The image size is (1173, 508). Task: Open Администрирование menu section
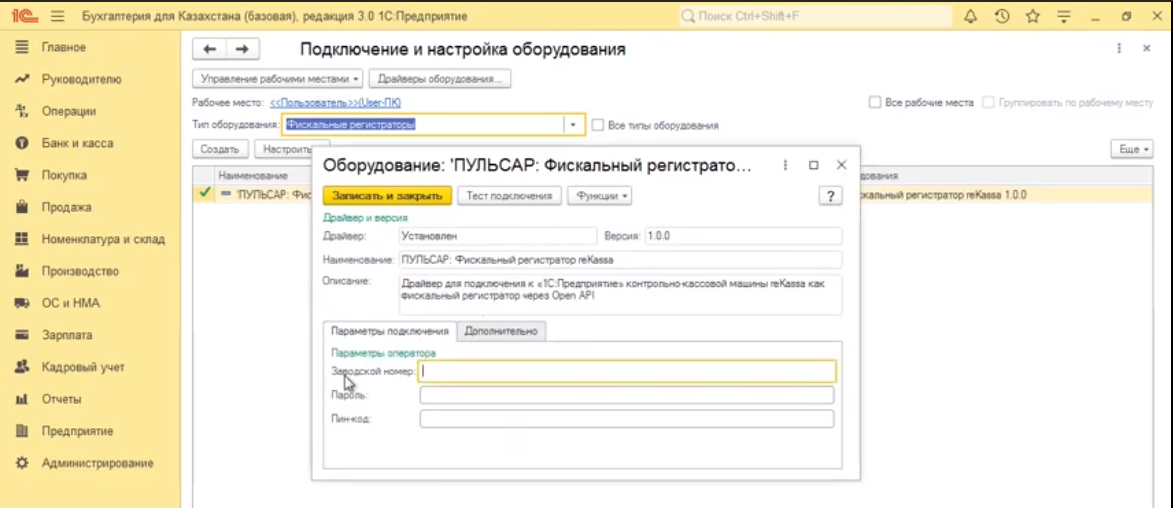tap(98, 463)
